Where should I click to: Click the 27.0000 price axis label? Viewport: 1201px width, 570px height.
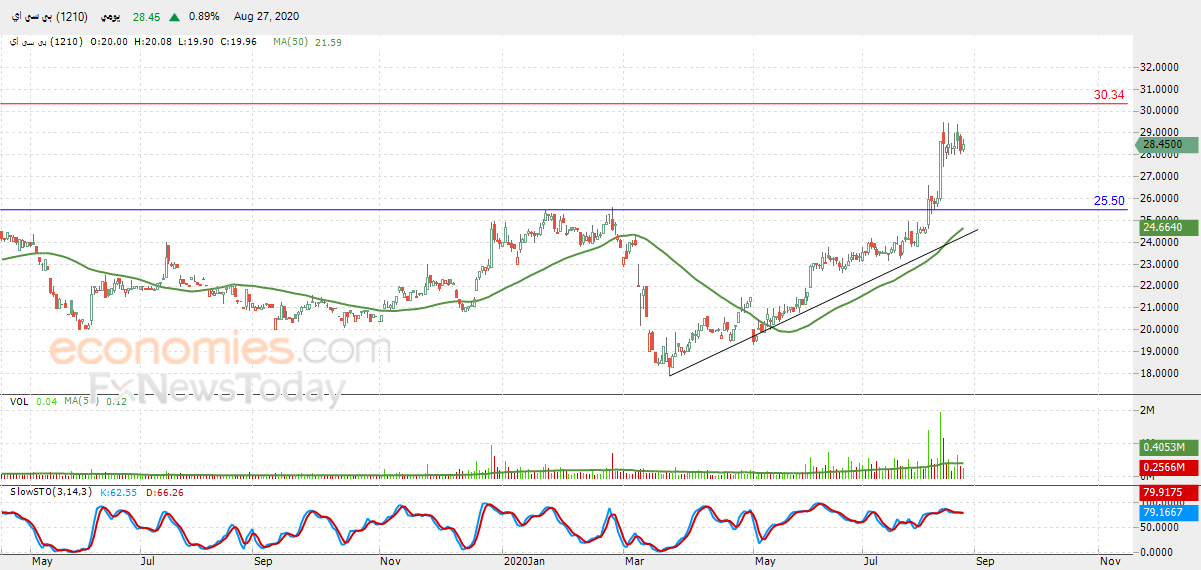pos(1161,176)
